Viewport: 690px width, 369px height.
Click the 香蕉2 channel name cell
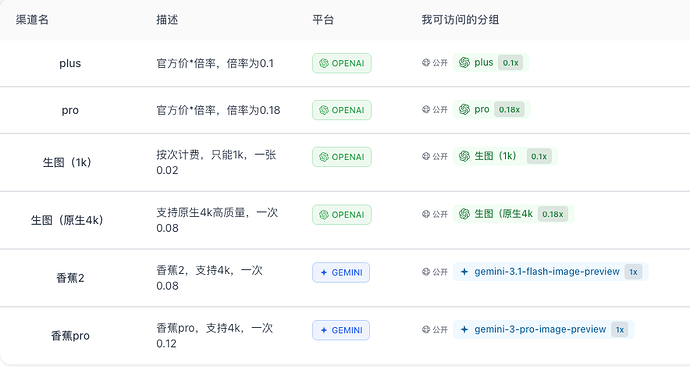(70, 278)
